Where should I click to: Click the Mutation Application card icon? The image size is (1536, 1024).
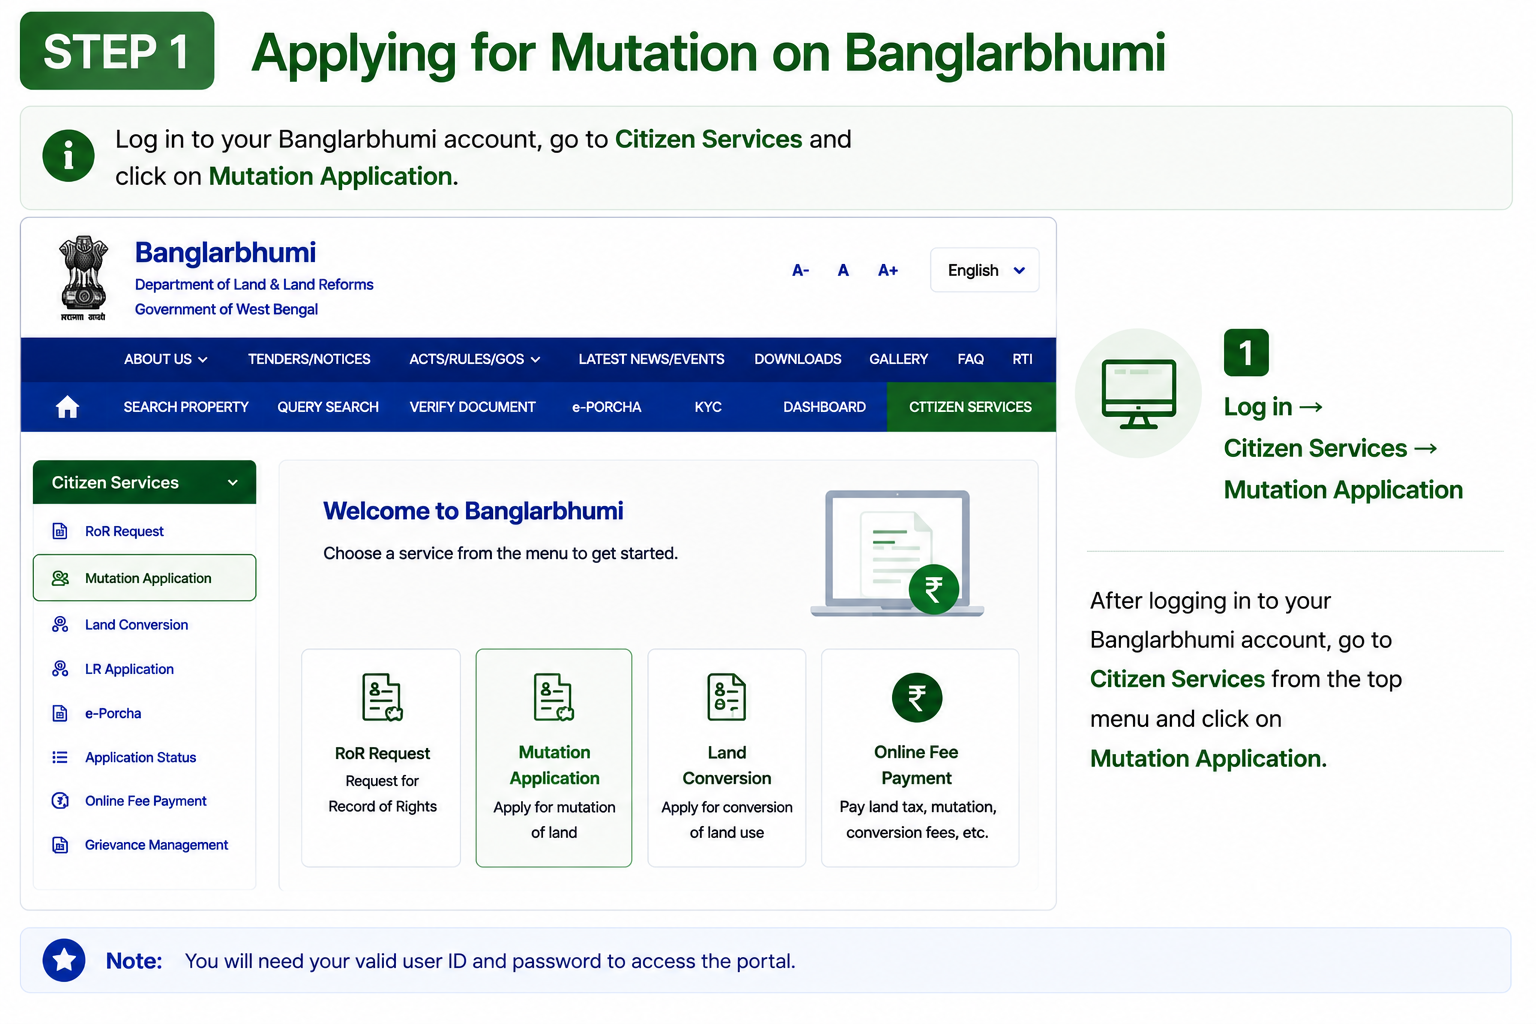point(554,697)
